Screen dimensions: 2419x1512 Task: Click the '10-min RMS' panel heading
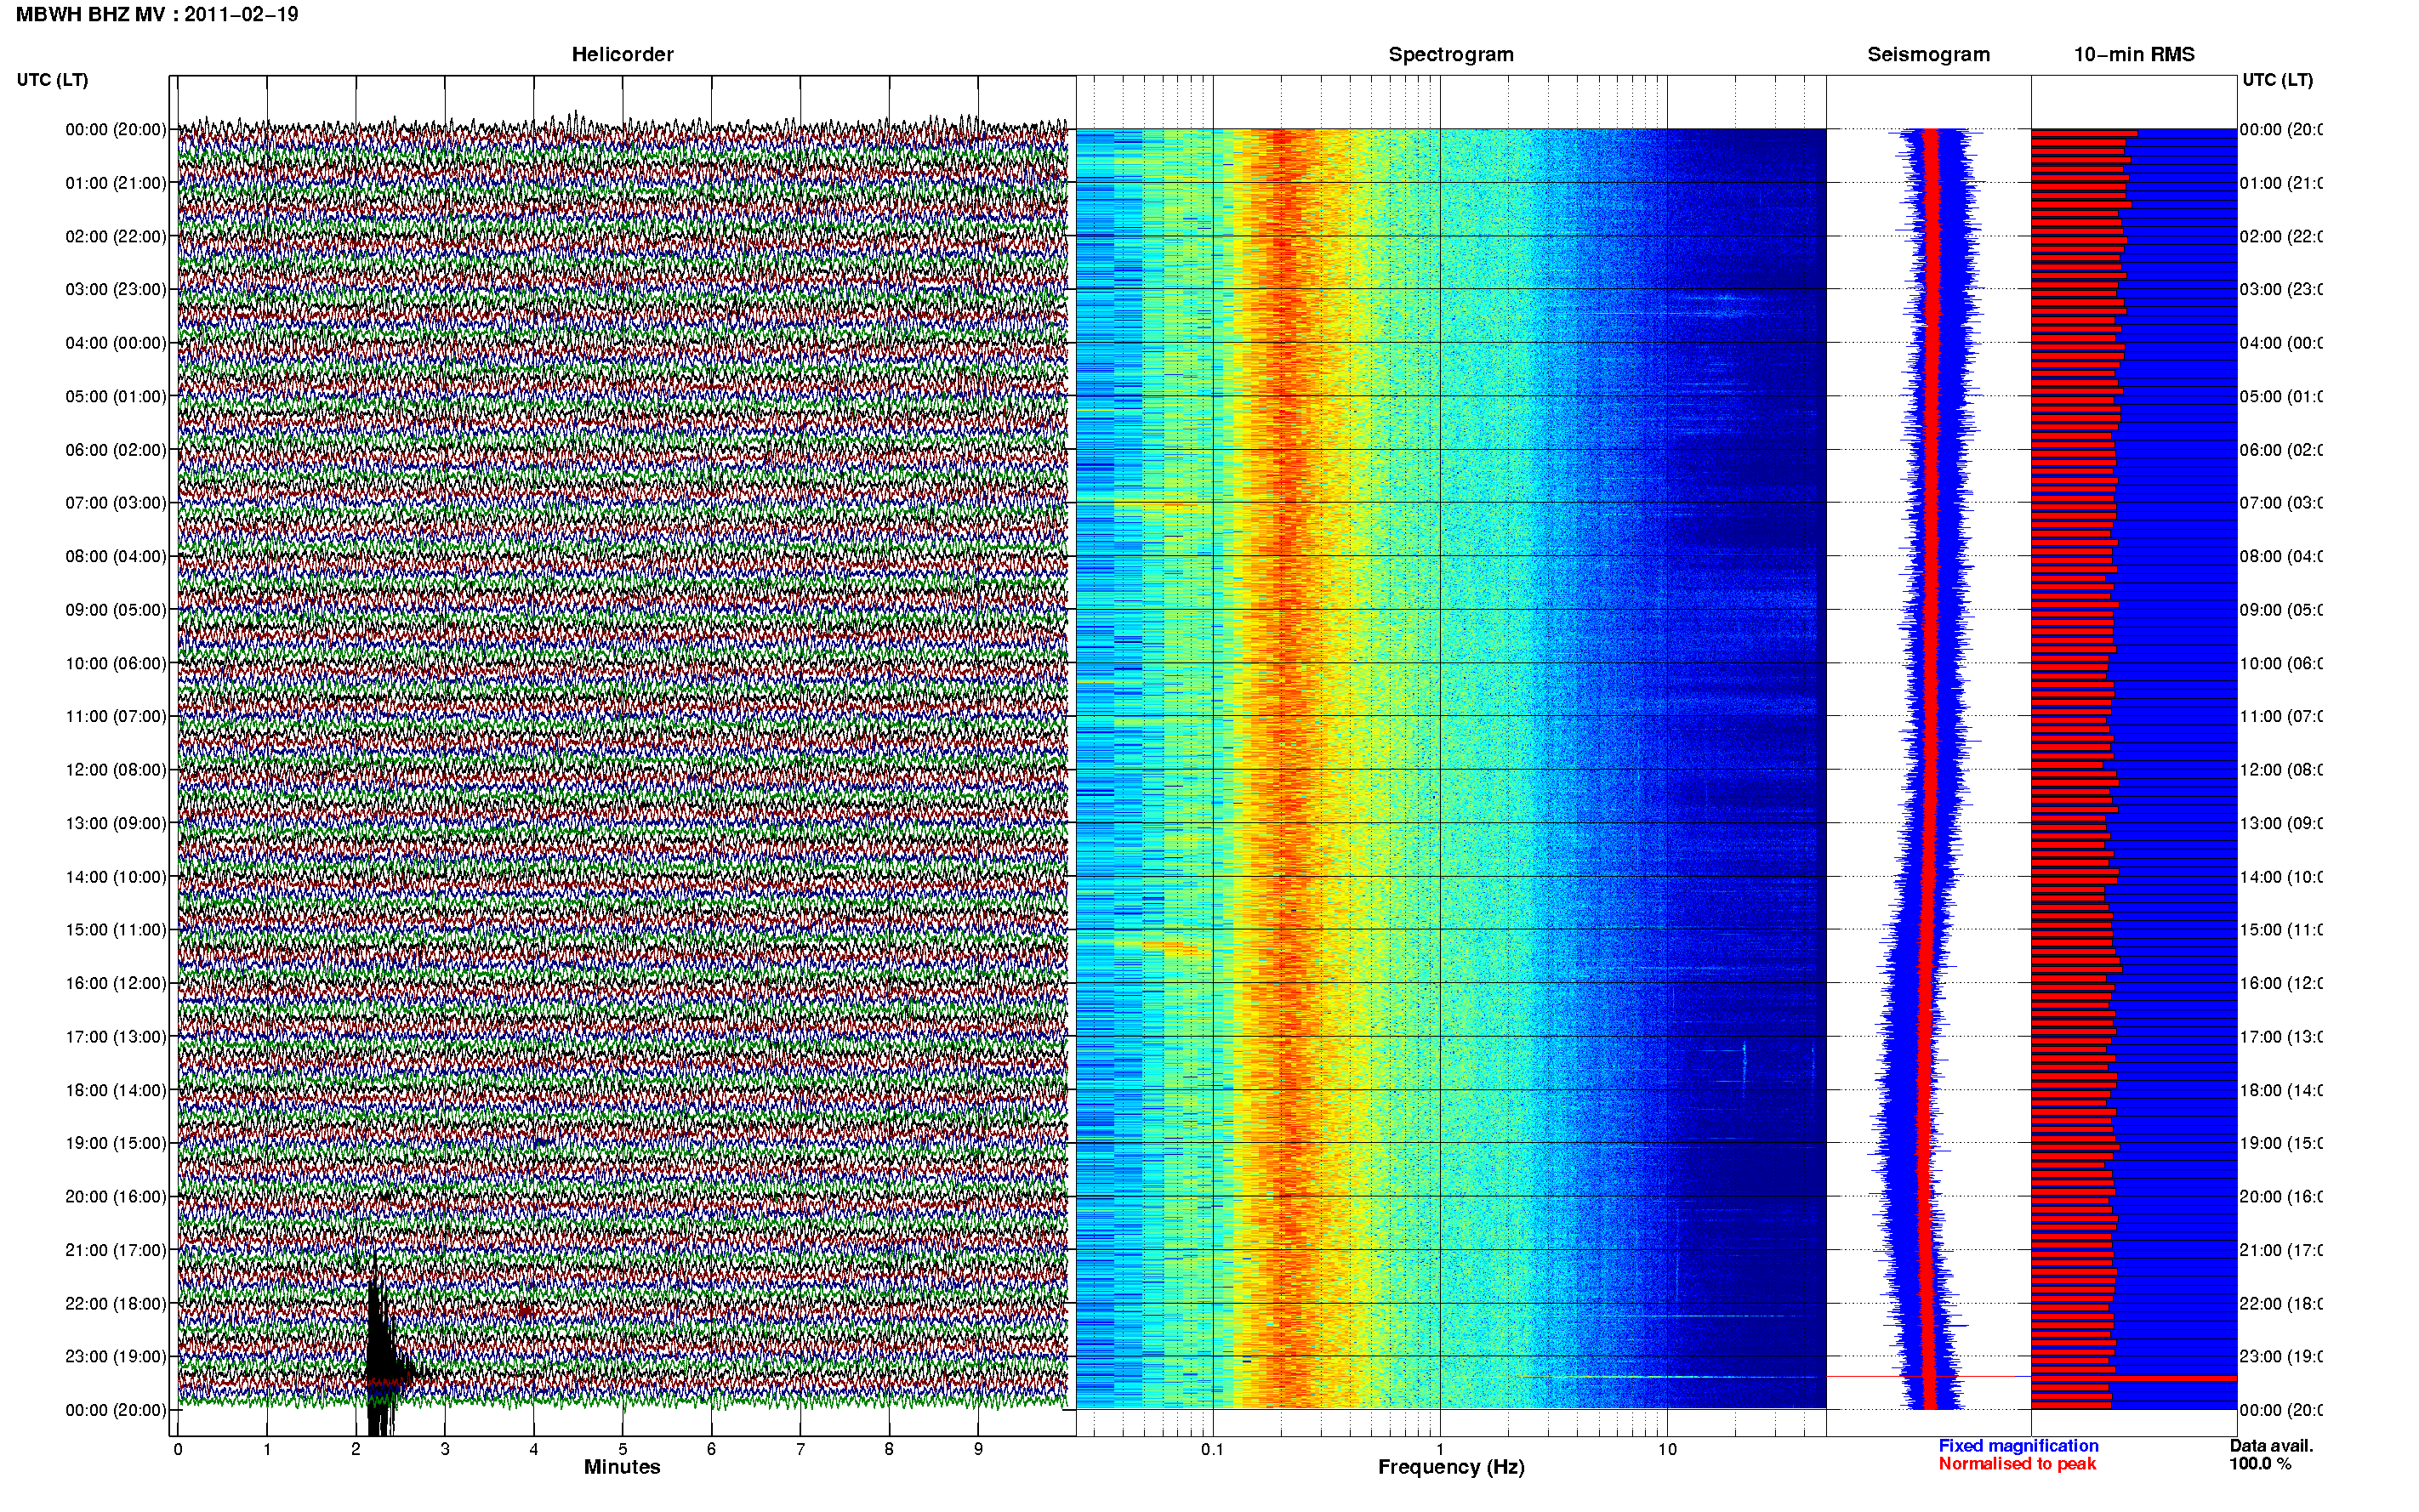(2134, 54)
